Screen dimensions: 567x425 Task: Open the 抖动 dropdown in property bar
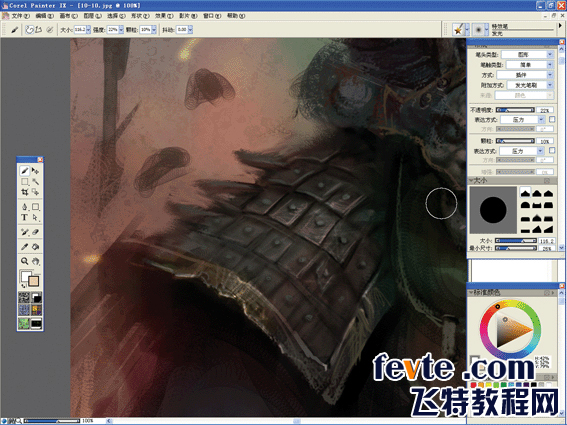pos(190,30)
